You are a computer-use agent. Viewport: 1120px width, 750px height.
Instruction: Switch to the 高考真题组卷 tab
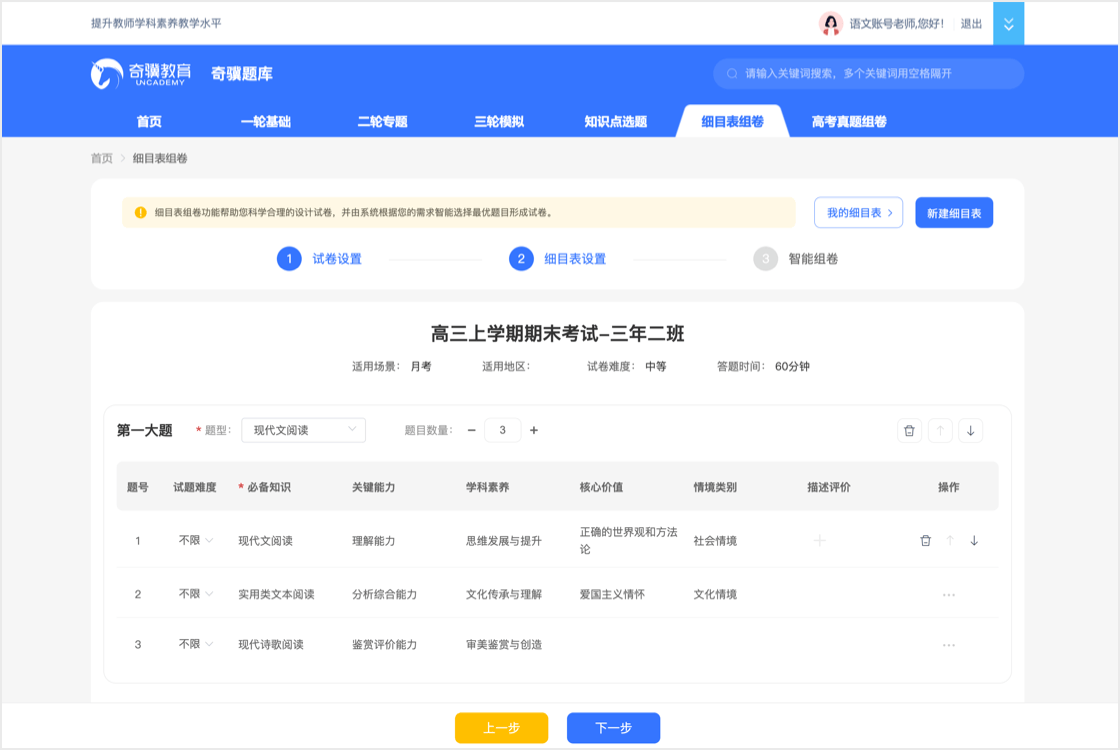(849, 122)
